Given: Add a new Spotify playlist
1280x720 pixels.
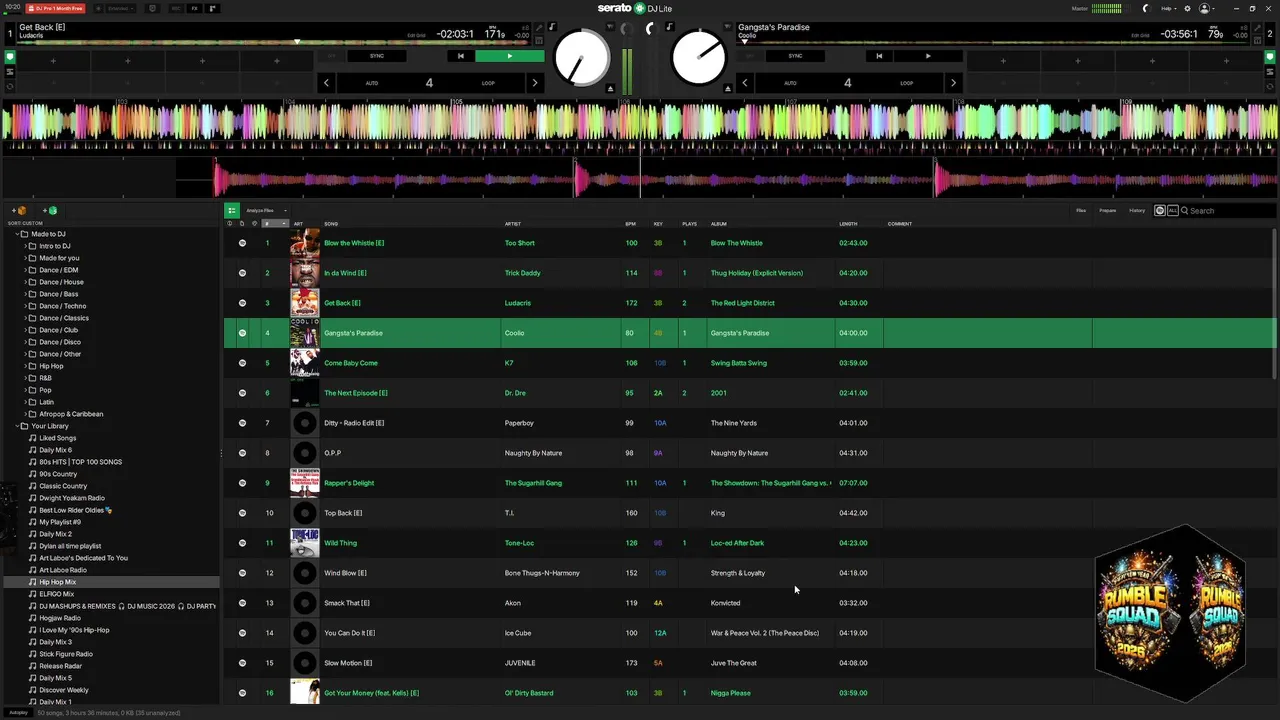Looking at the screenshot, I should (x=50, y=211).
